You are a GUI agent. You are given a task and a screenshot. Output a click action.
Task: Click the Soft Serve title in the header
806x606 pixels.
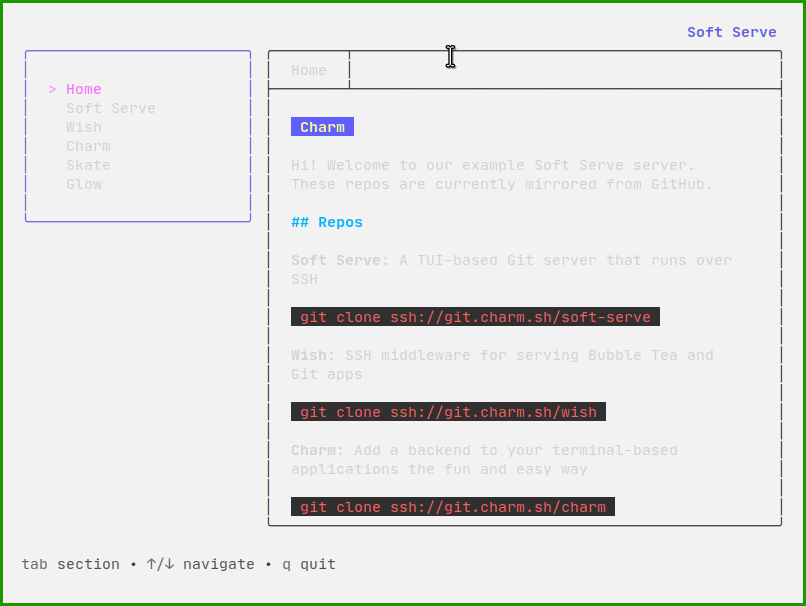click(731, 31)
